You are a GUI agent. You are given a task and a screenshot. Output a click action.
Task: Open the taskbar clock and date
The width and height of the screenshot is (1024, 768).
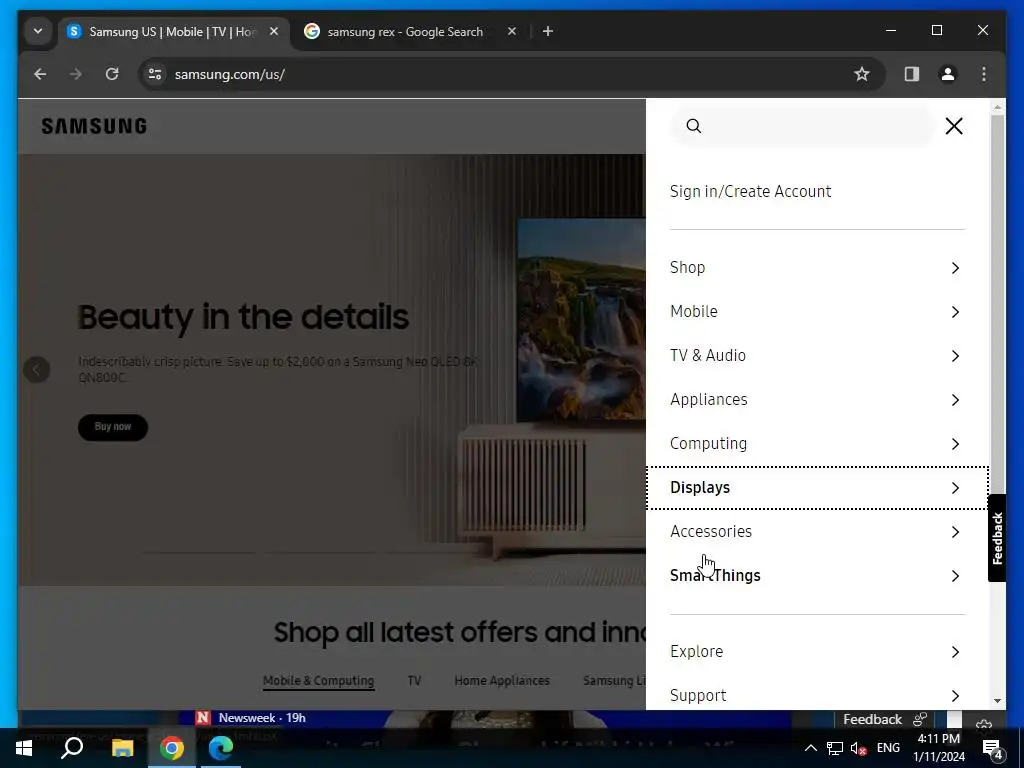tap(938, 748)
